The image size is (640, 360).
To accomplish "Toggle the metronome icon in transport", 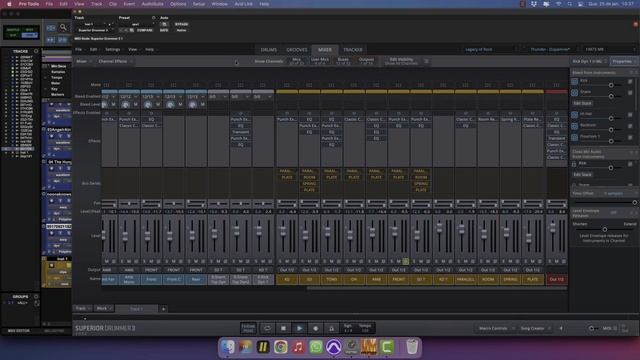I will coord(331,328).
